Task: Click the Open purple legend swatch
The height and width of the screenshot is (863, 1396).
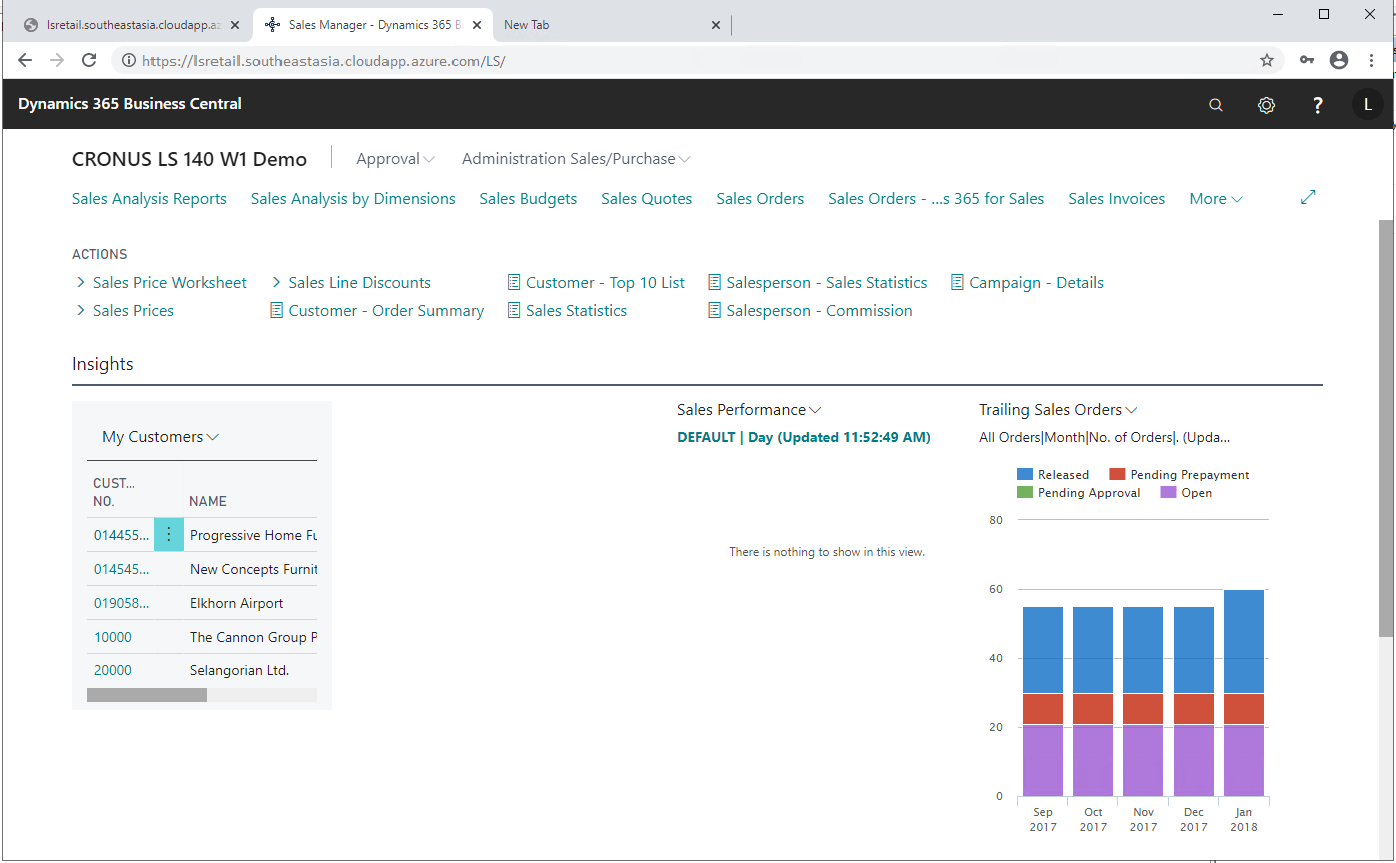Action: (x=1168, y=492)
